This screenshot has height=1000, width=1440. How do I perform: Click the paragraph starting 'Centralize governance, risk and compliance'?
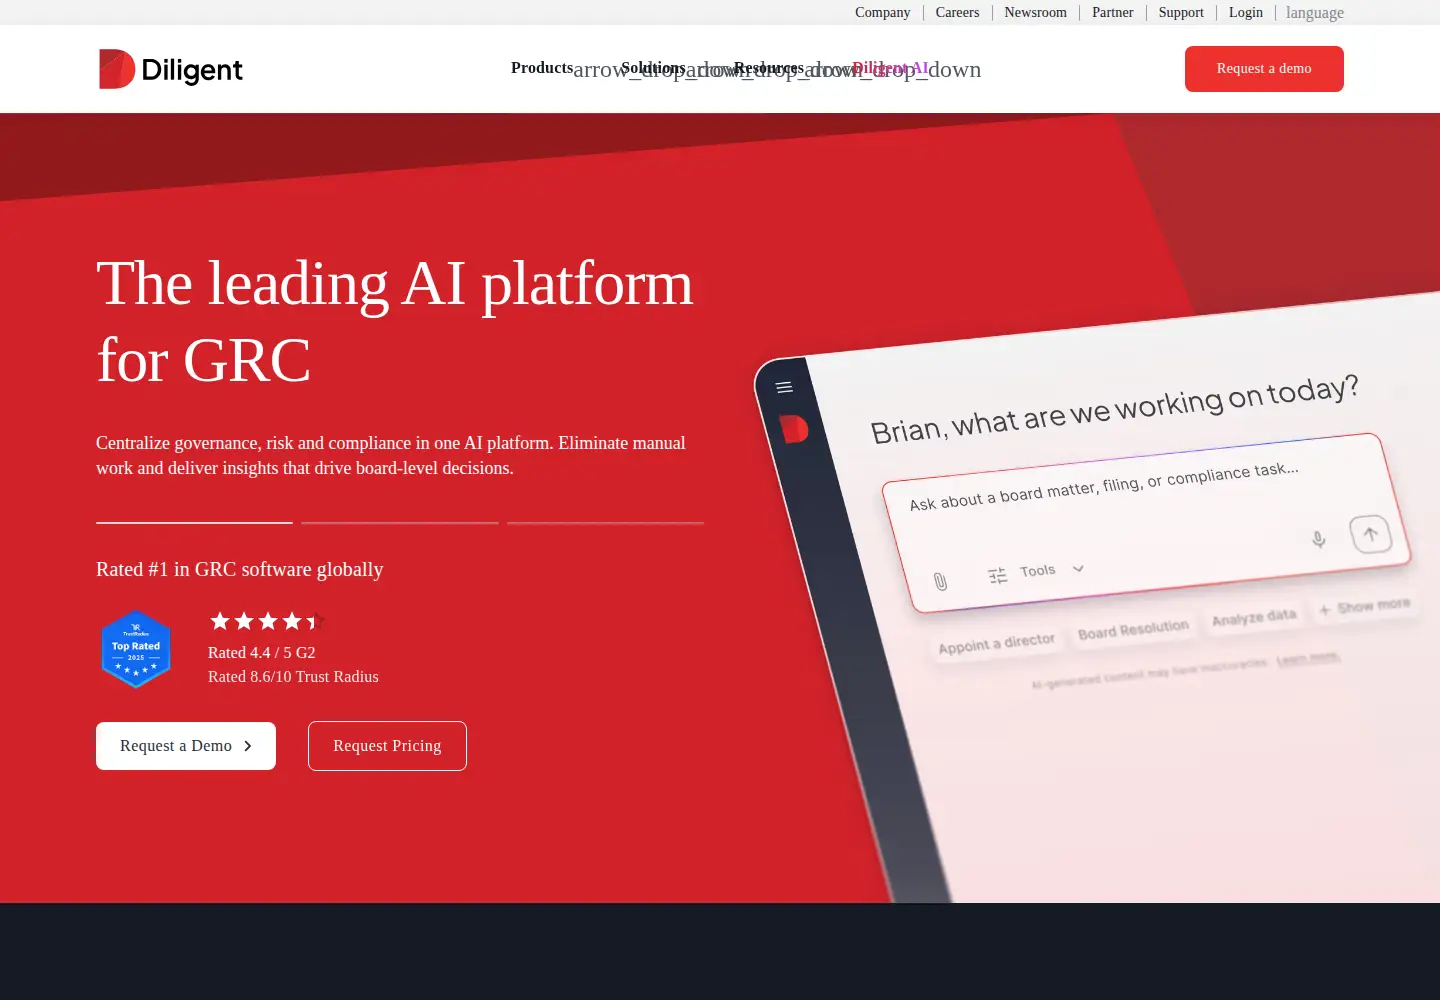point(391,455)
